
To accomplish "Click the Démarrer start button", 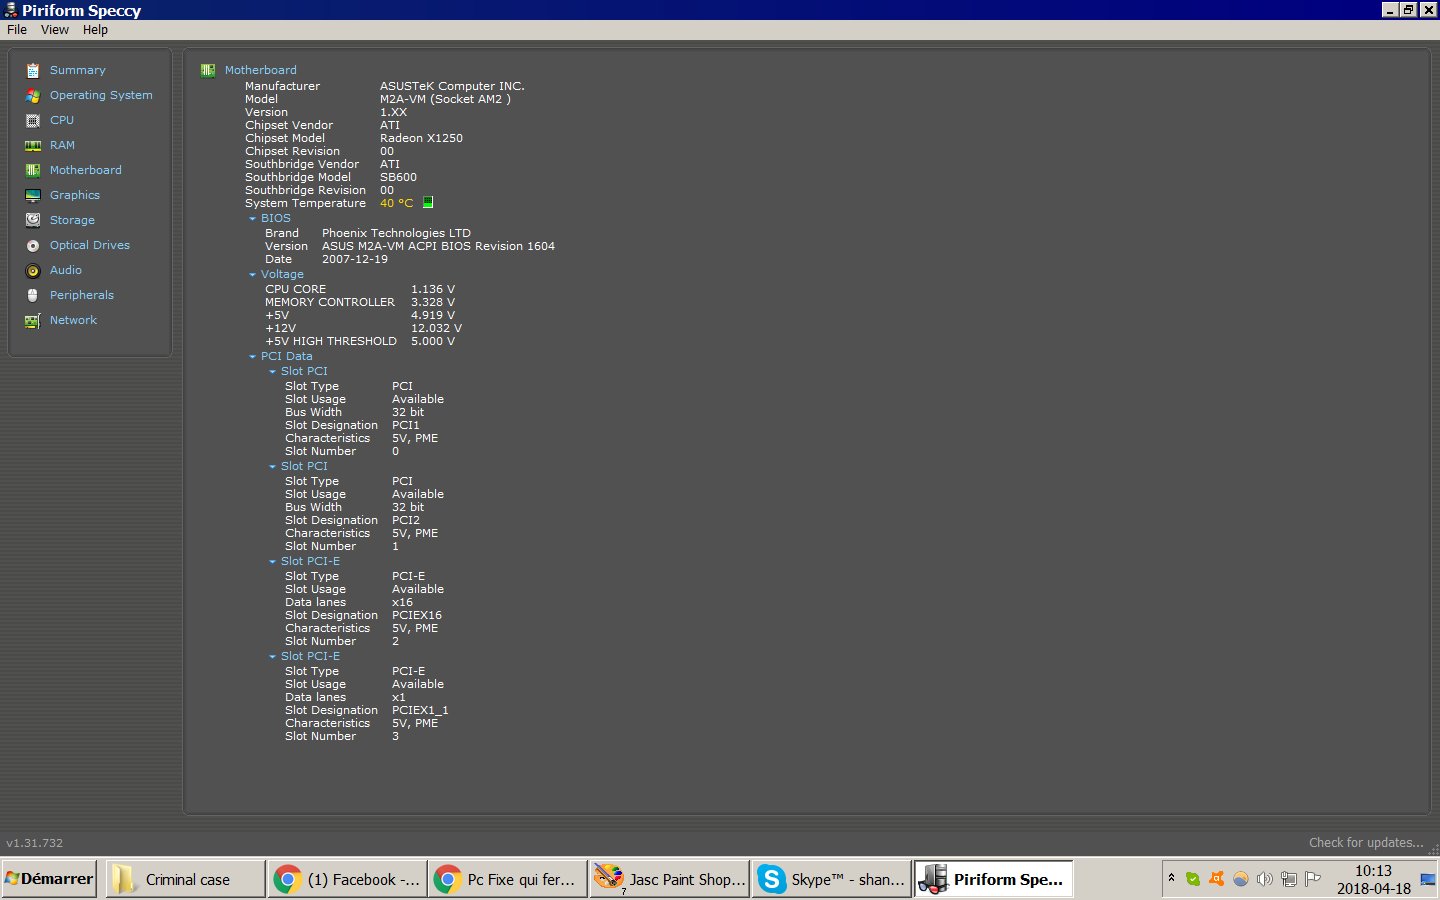I will coord(49,879).
